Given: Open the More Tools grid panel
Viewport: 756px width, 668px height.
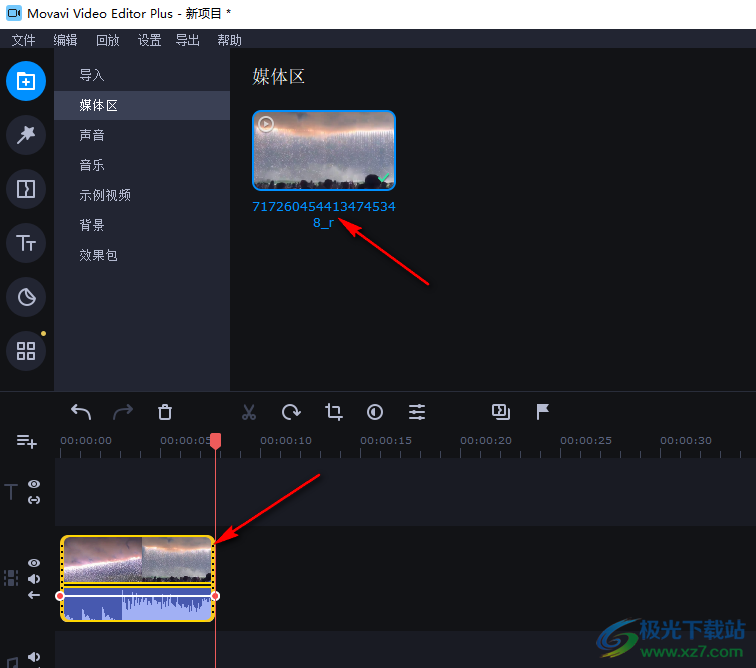Looking at the screenshot, I should pos(26,351).
